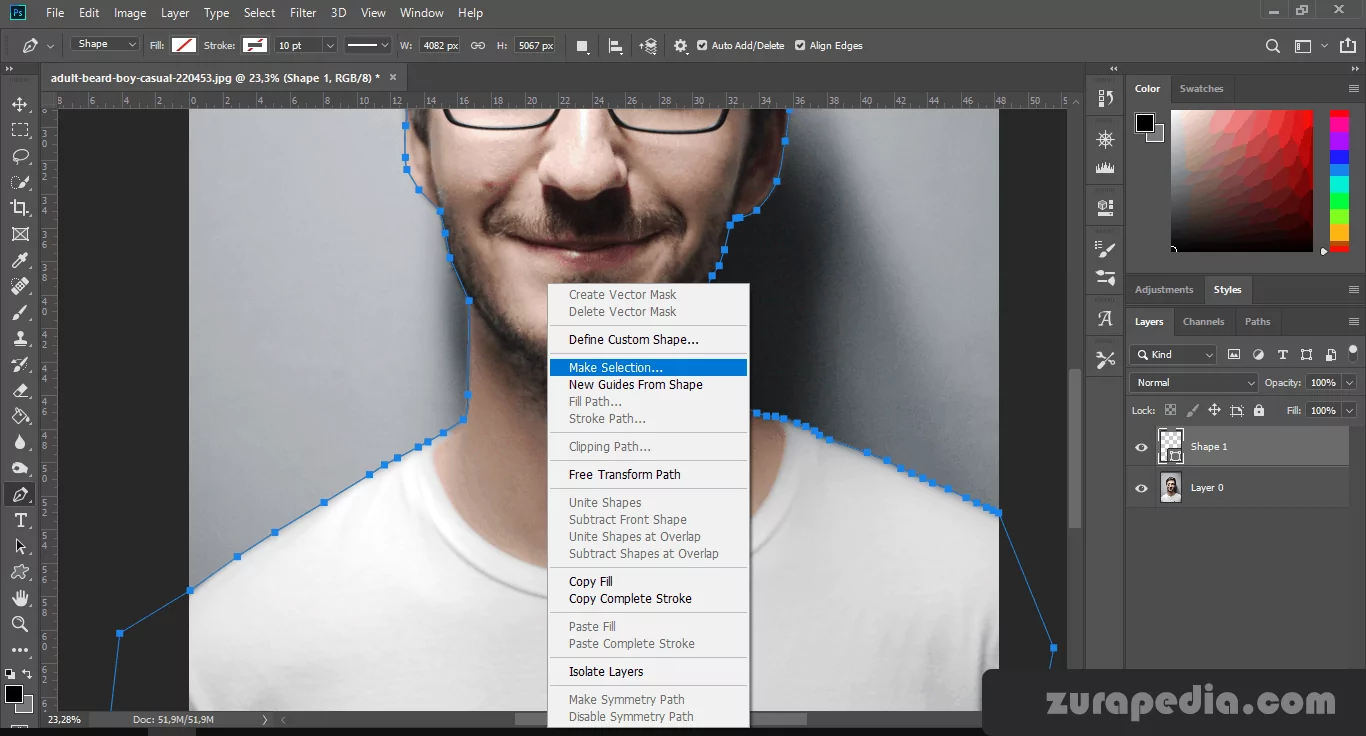Pick the foreground color swatch in Color panel
This screenshot has width=1366, height=736.
pyautogui.click(x=1145, y=123)
